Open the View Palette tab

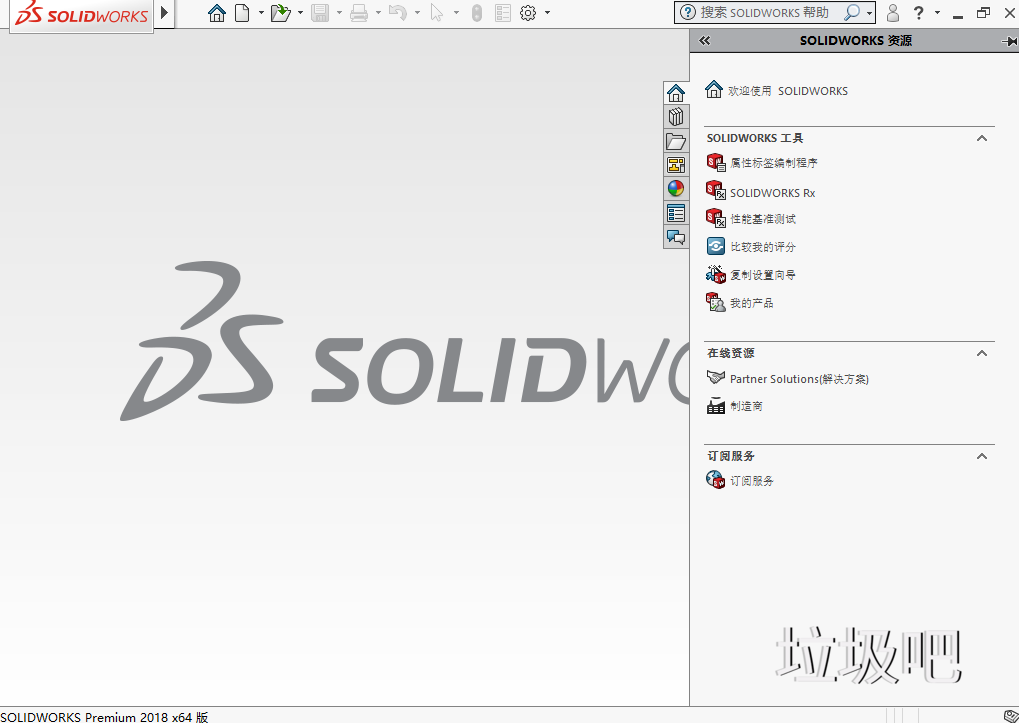point(676,165)
